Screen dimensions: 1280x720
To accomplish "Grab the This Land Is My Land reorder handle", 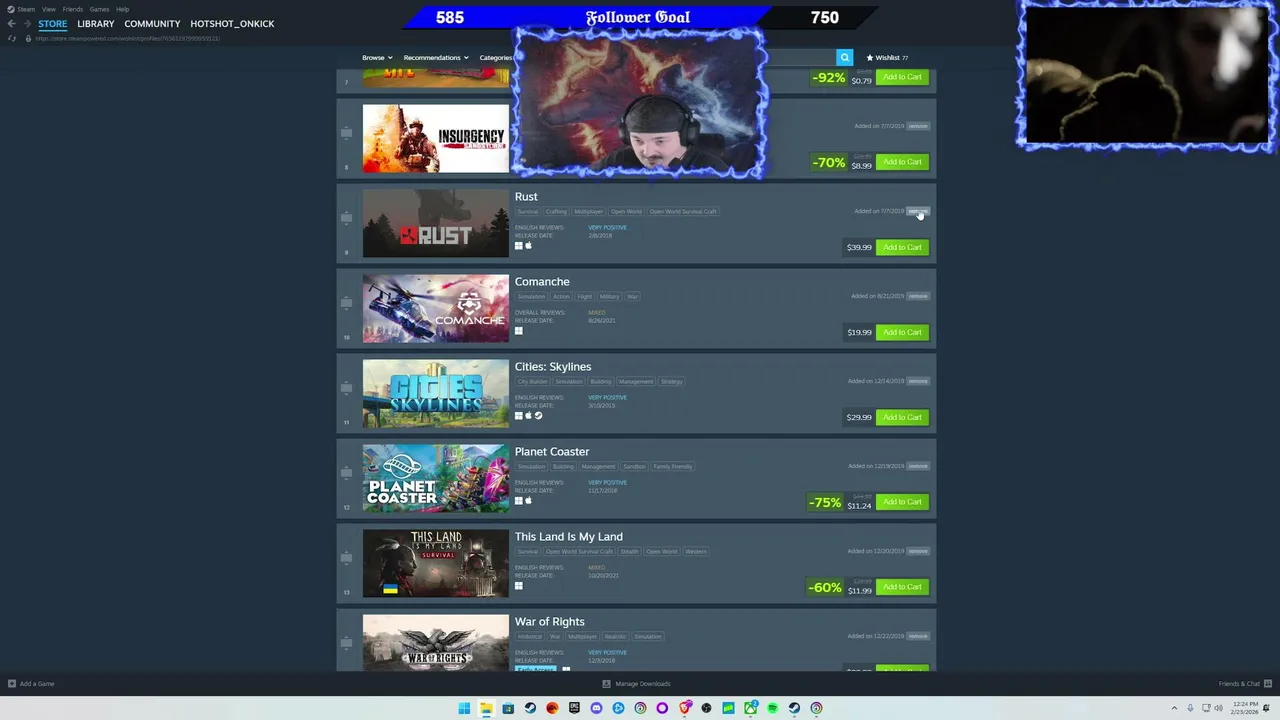I will tap(346, 557).
